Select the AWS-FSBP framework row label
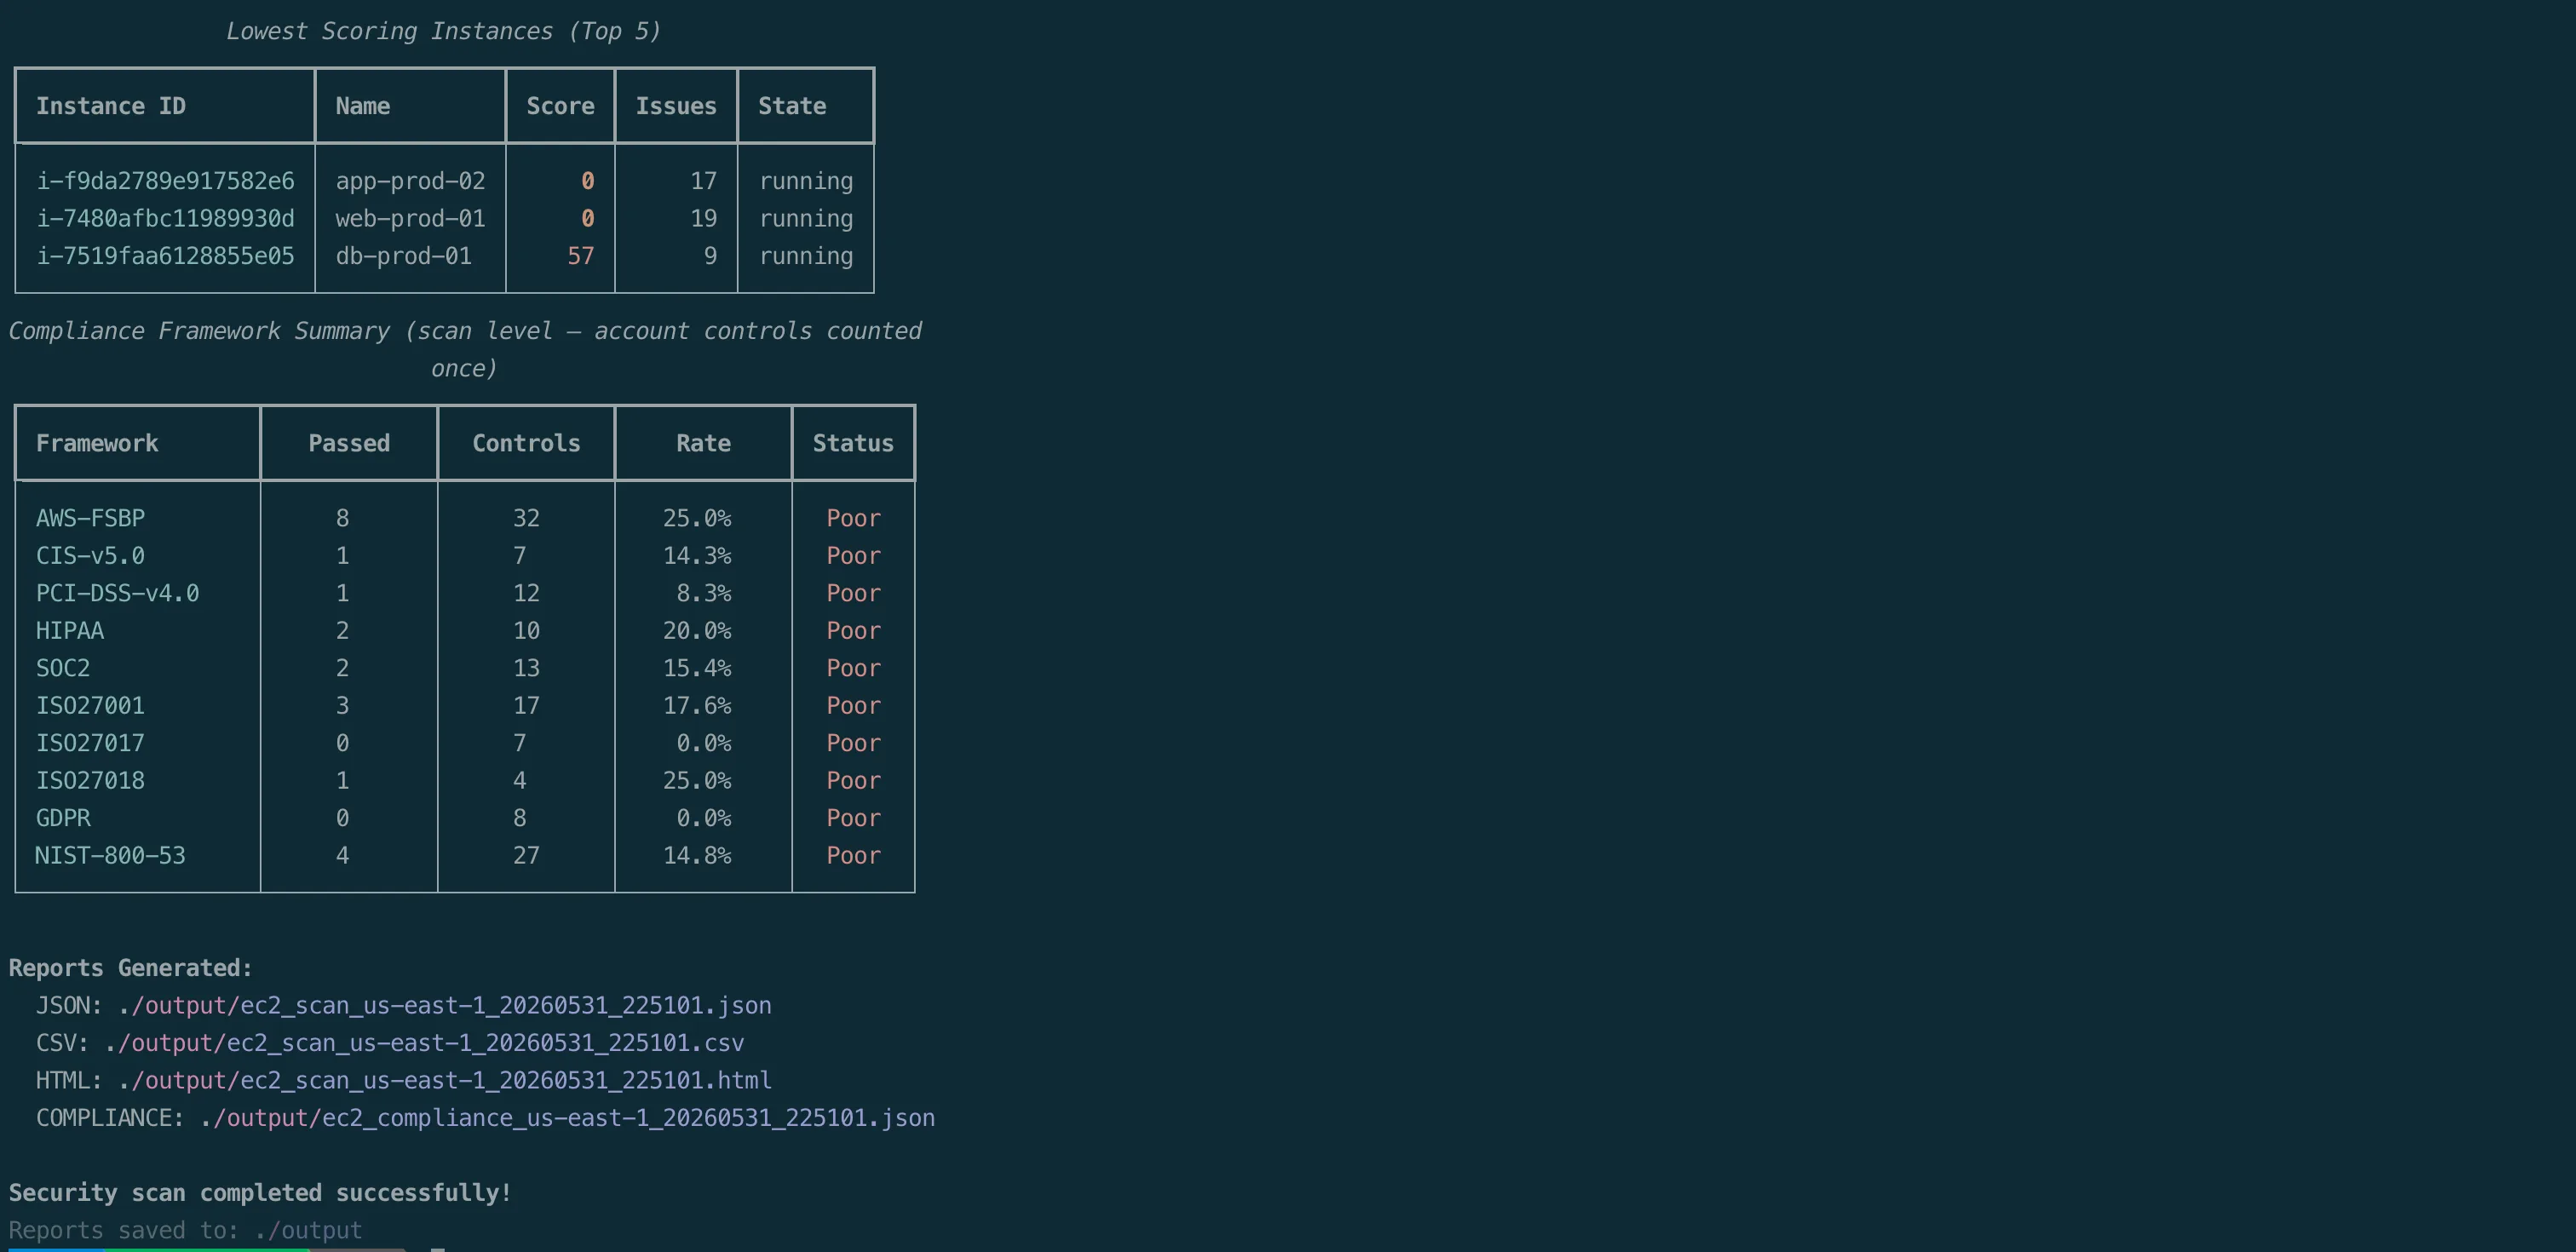Image resolution: width=2576 pixels, height=1252 pixels. pyautogui.click(x=90, y=518)
